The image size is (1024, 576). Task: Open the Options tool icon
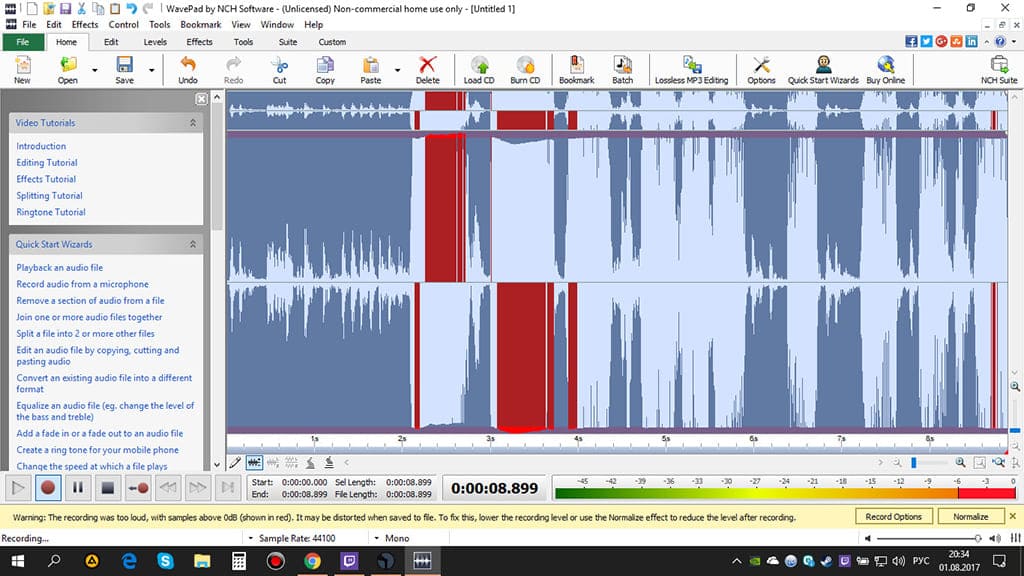[x=761, y=70]
